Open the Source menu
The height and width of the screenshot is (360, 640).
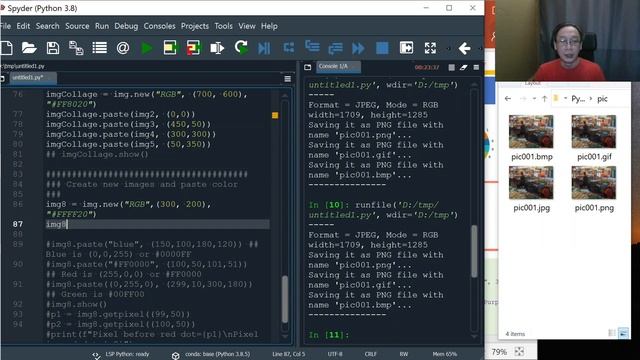tap(77, 26)
